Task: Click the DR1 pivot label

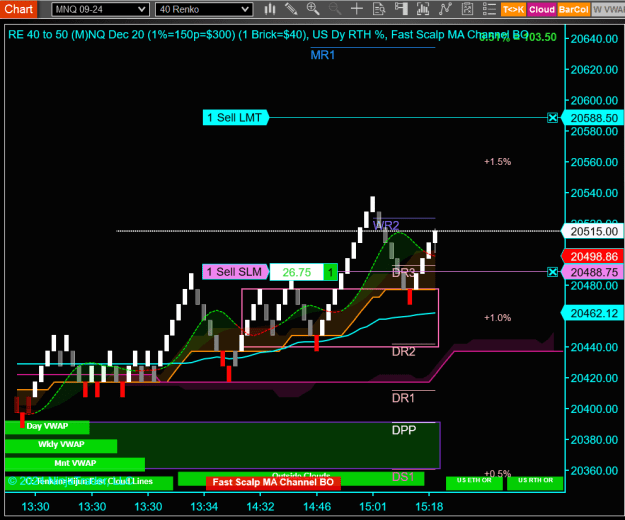Action: pyautogui.click(x=403, y=398)
